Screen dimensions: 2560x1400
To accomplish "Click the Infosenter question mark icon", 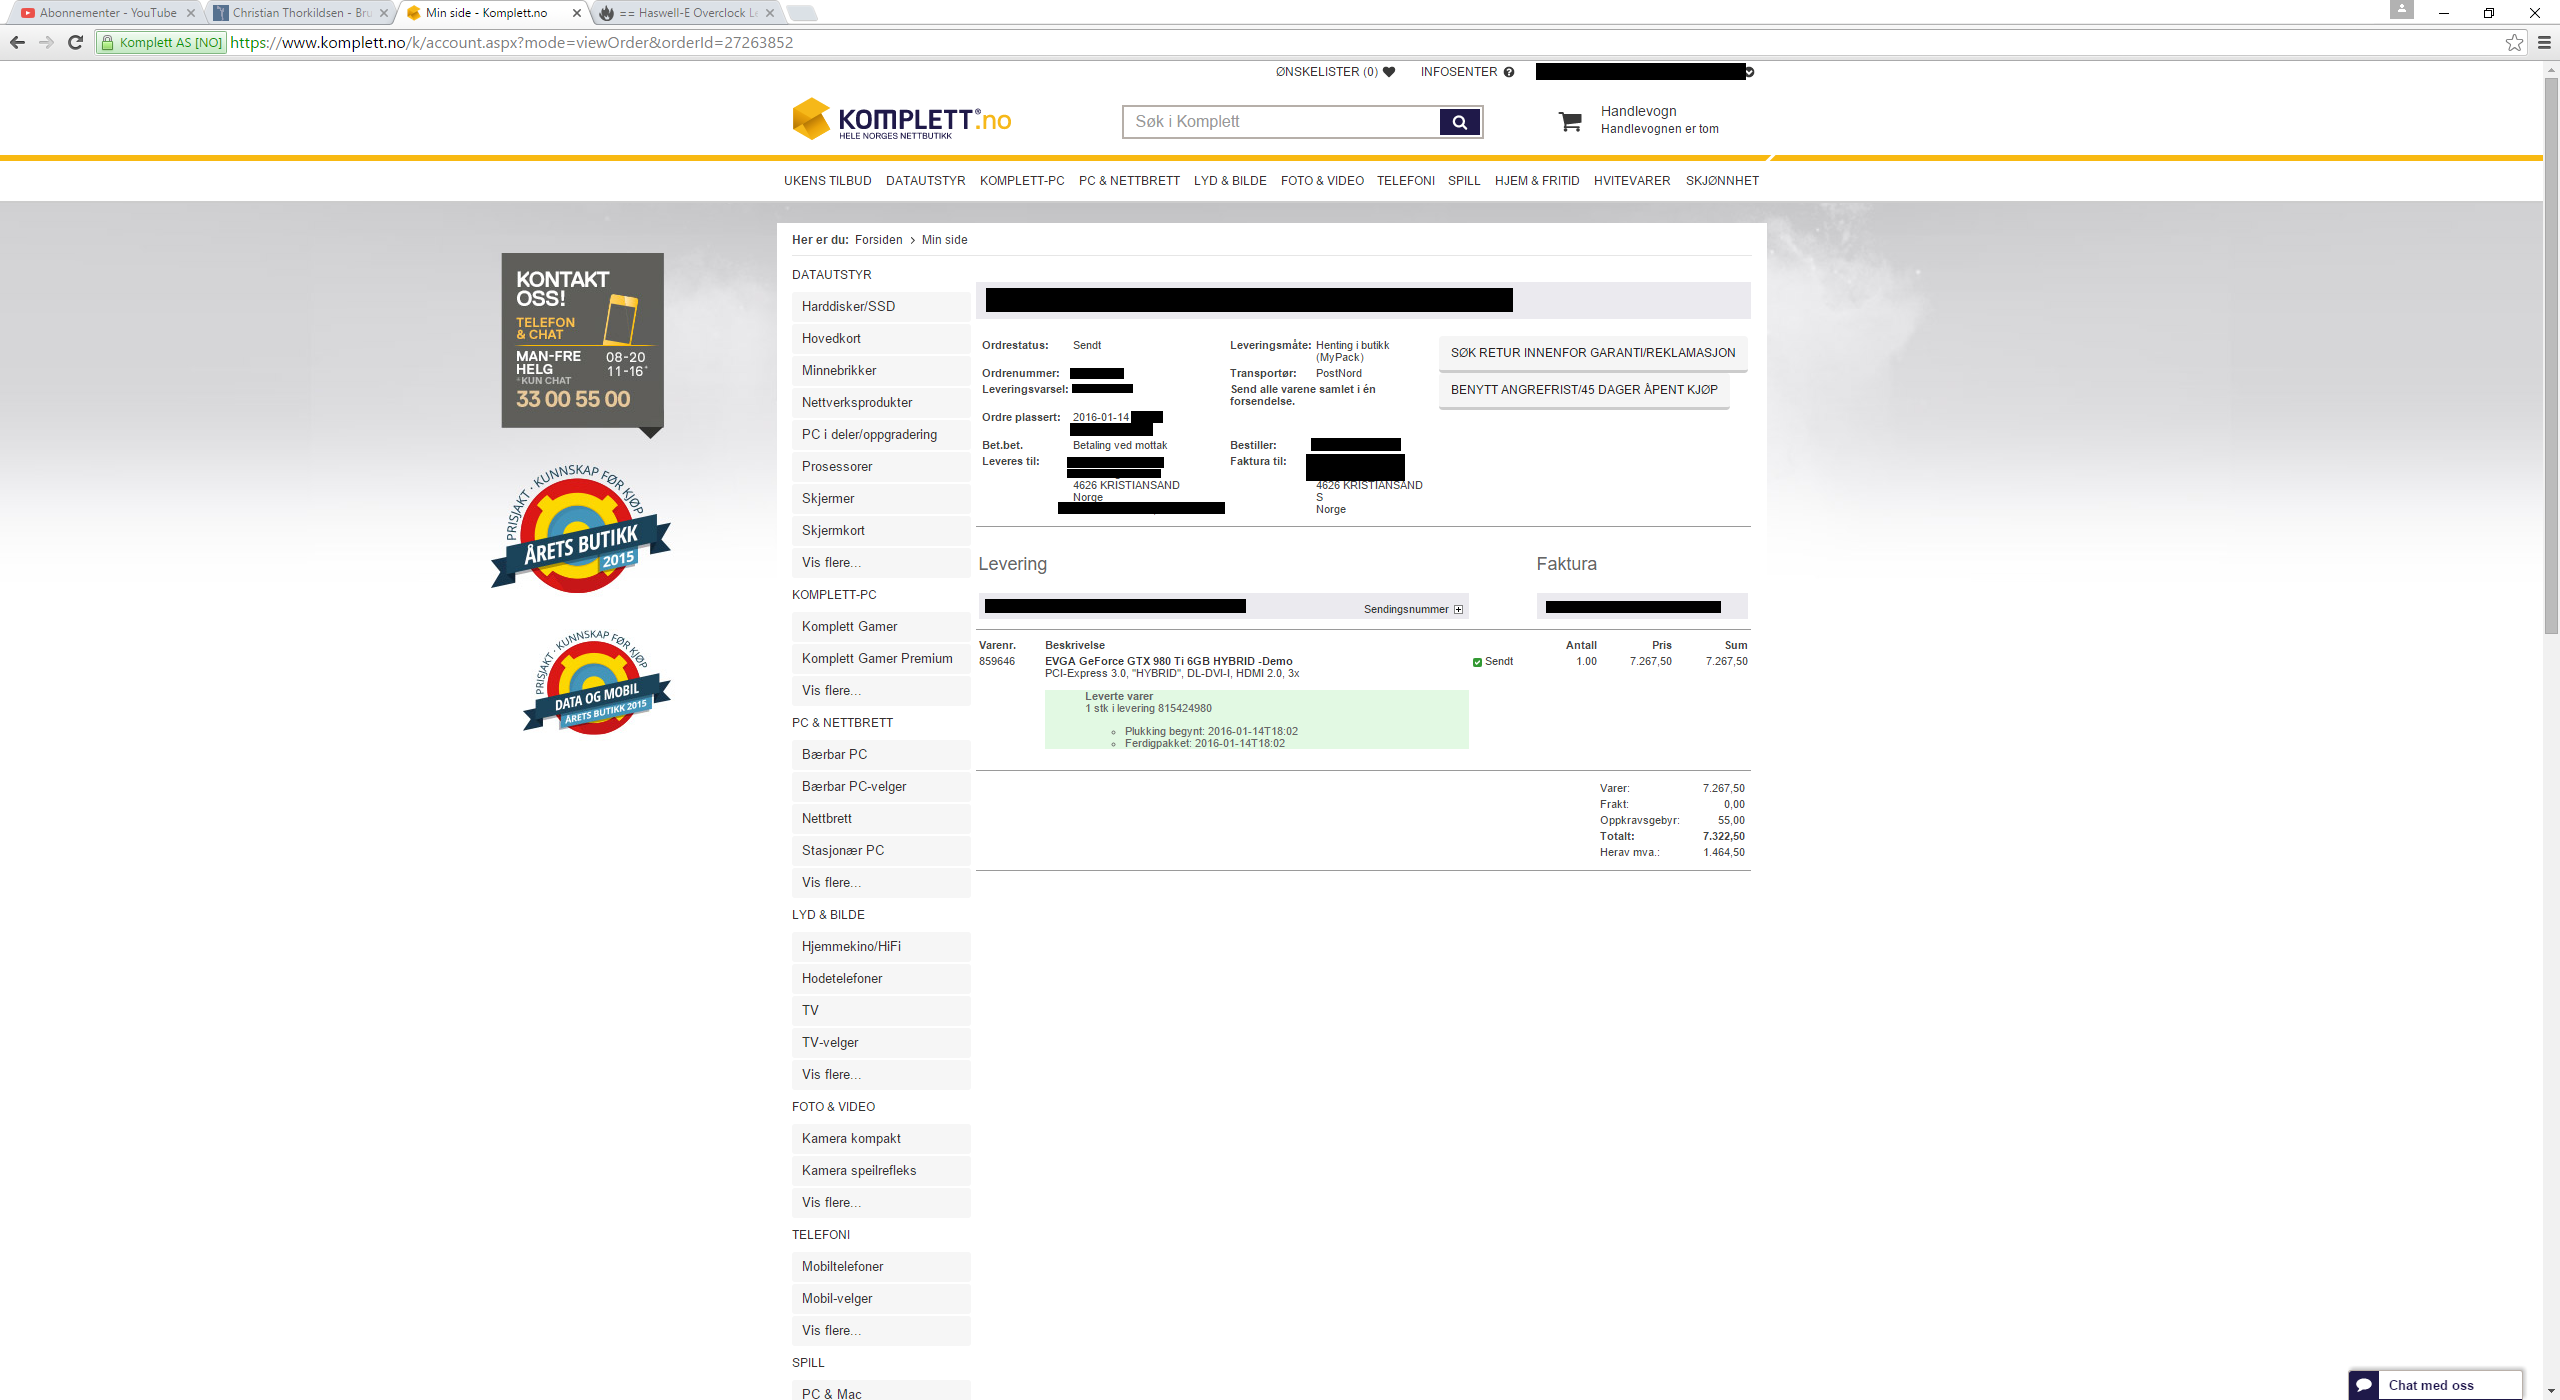I will point(1509,72).
